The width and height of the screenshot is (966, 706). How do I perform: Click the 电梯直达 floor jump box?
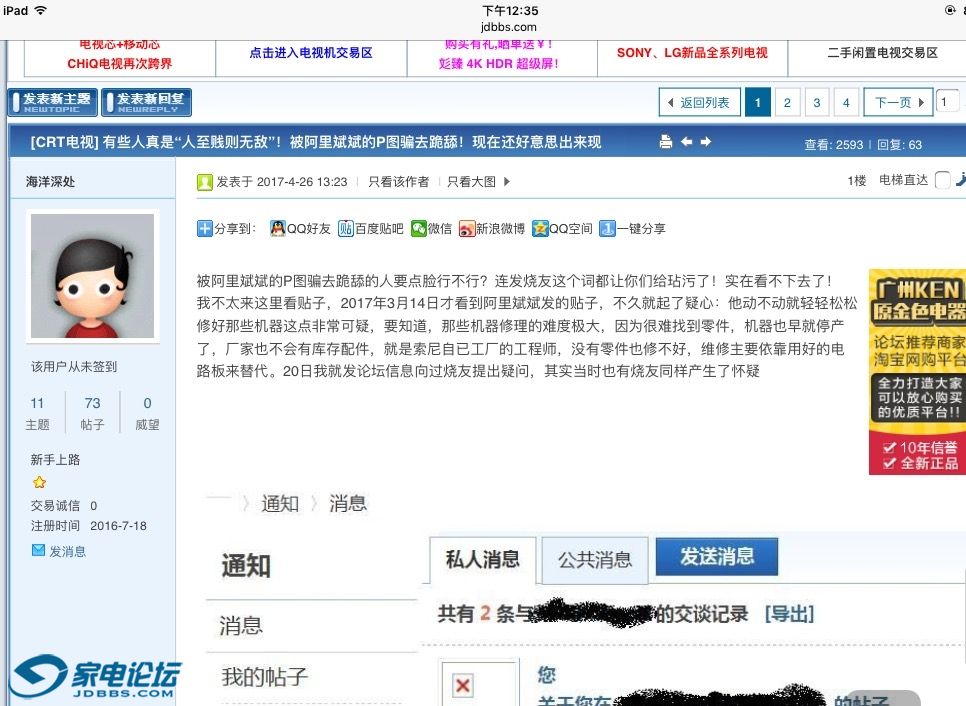tap(942, 181)
